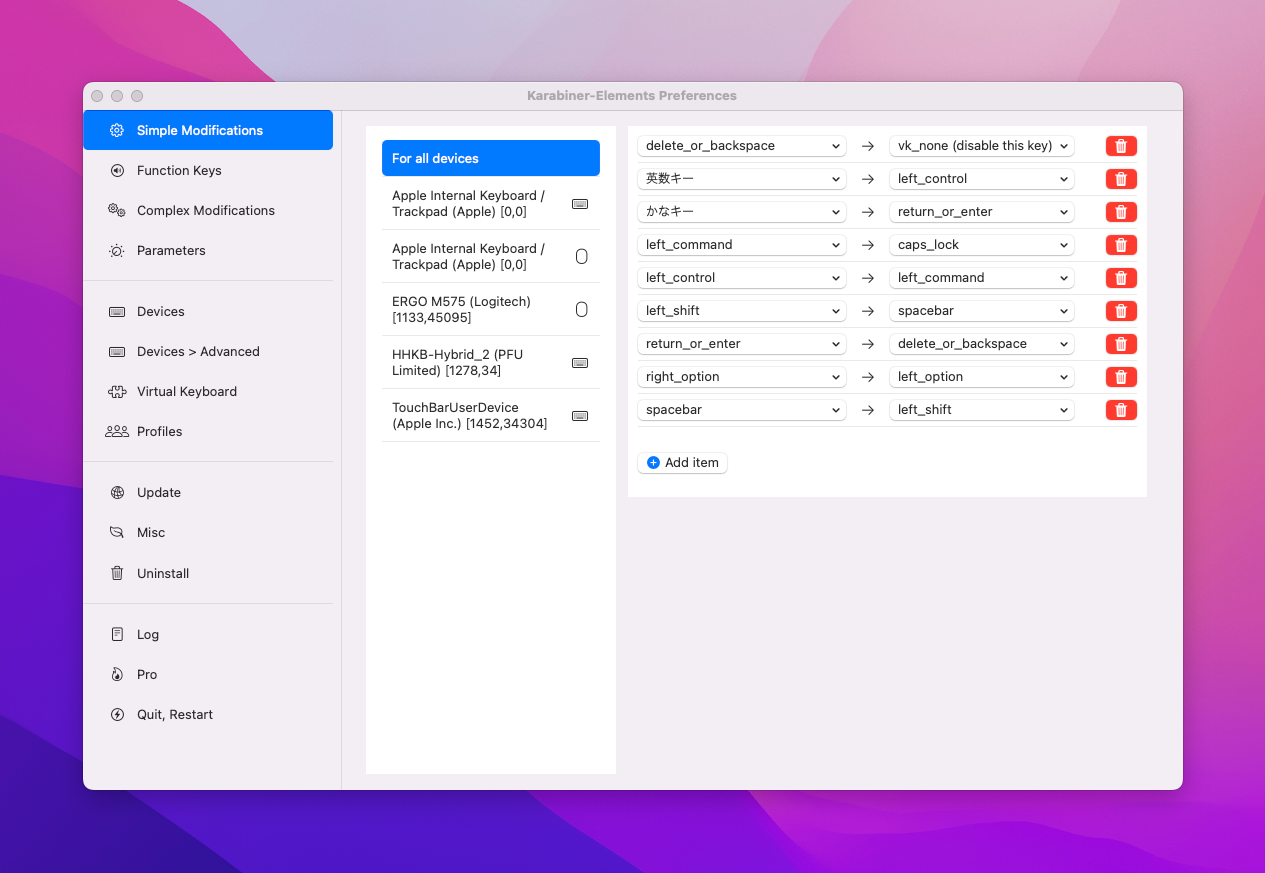
Task: Delete the spacebar to left_shift mapping
Action: click(1121, 410)
